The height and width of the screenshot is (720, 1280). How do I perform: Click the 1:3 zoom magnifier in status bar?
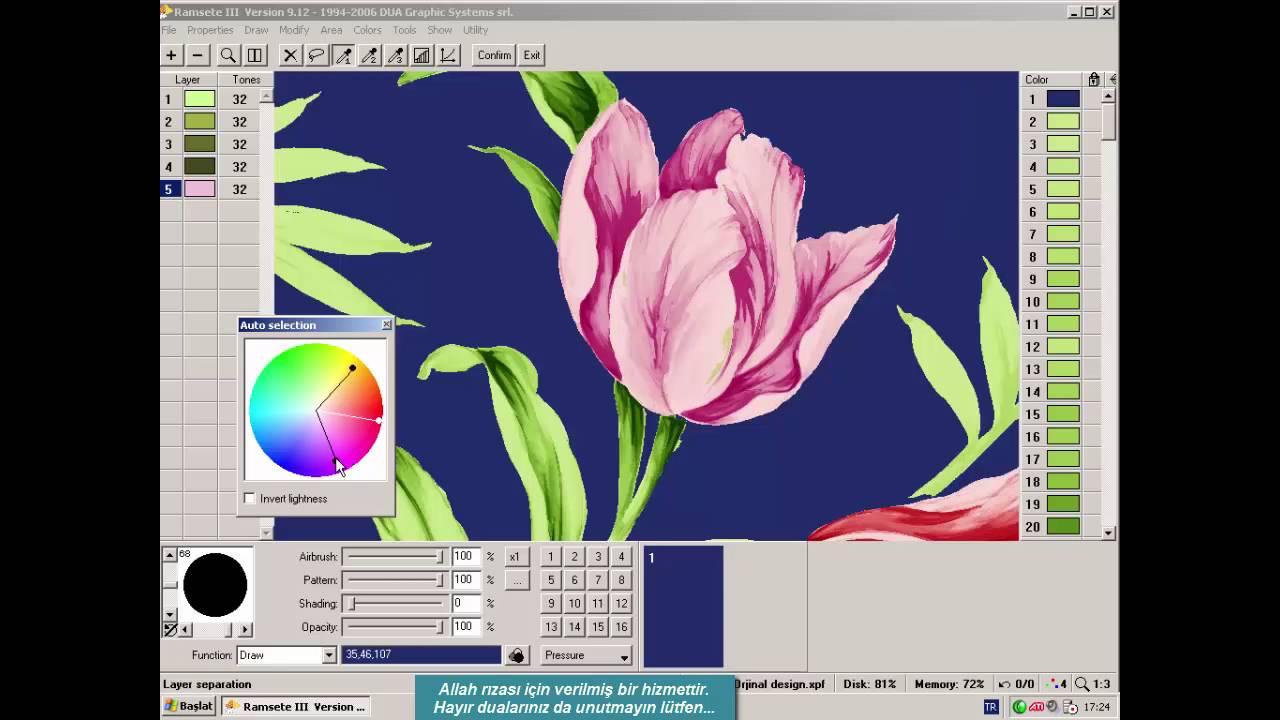tap(1093, 684)
